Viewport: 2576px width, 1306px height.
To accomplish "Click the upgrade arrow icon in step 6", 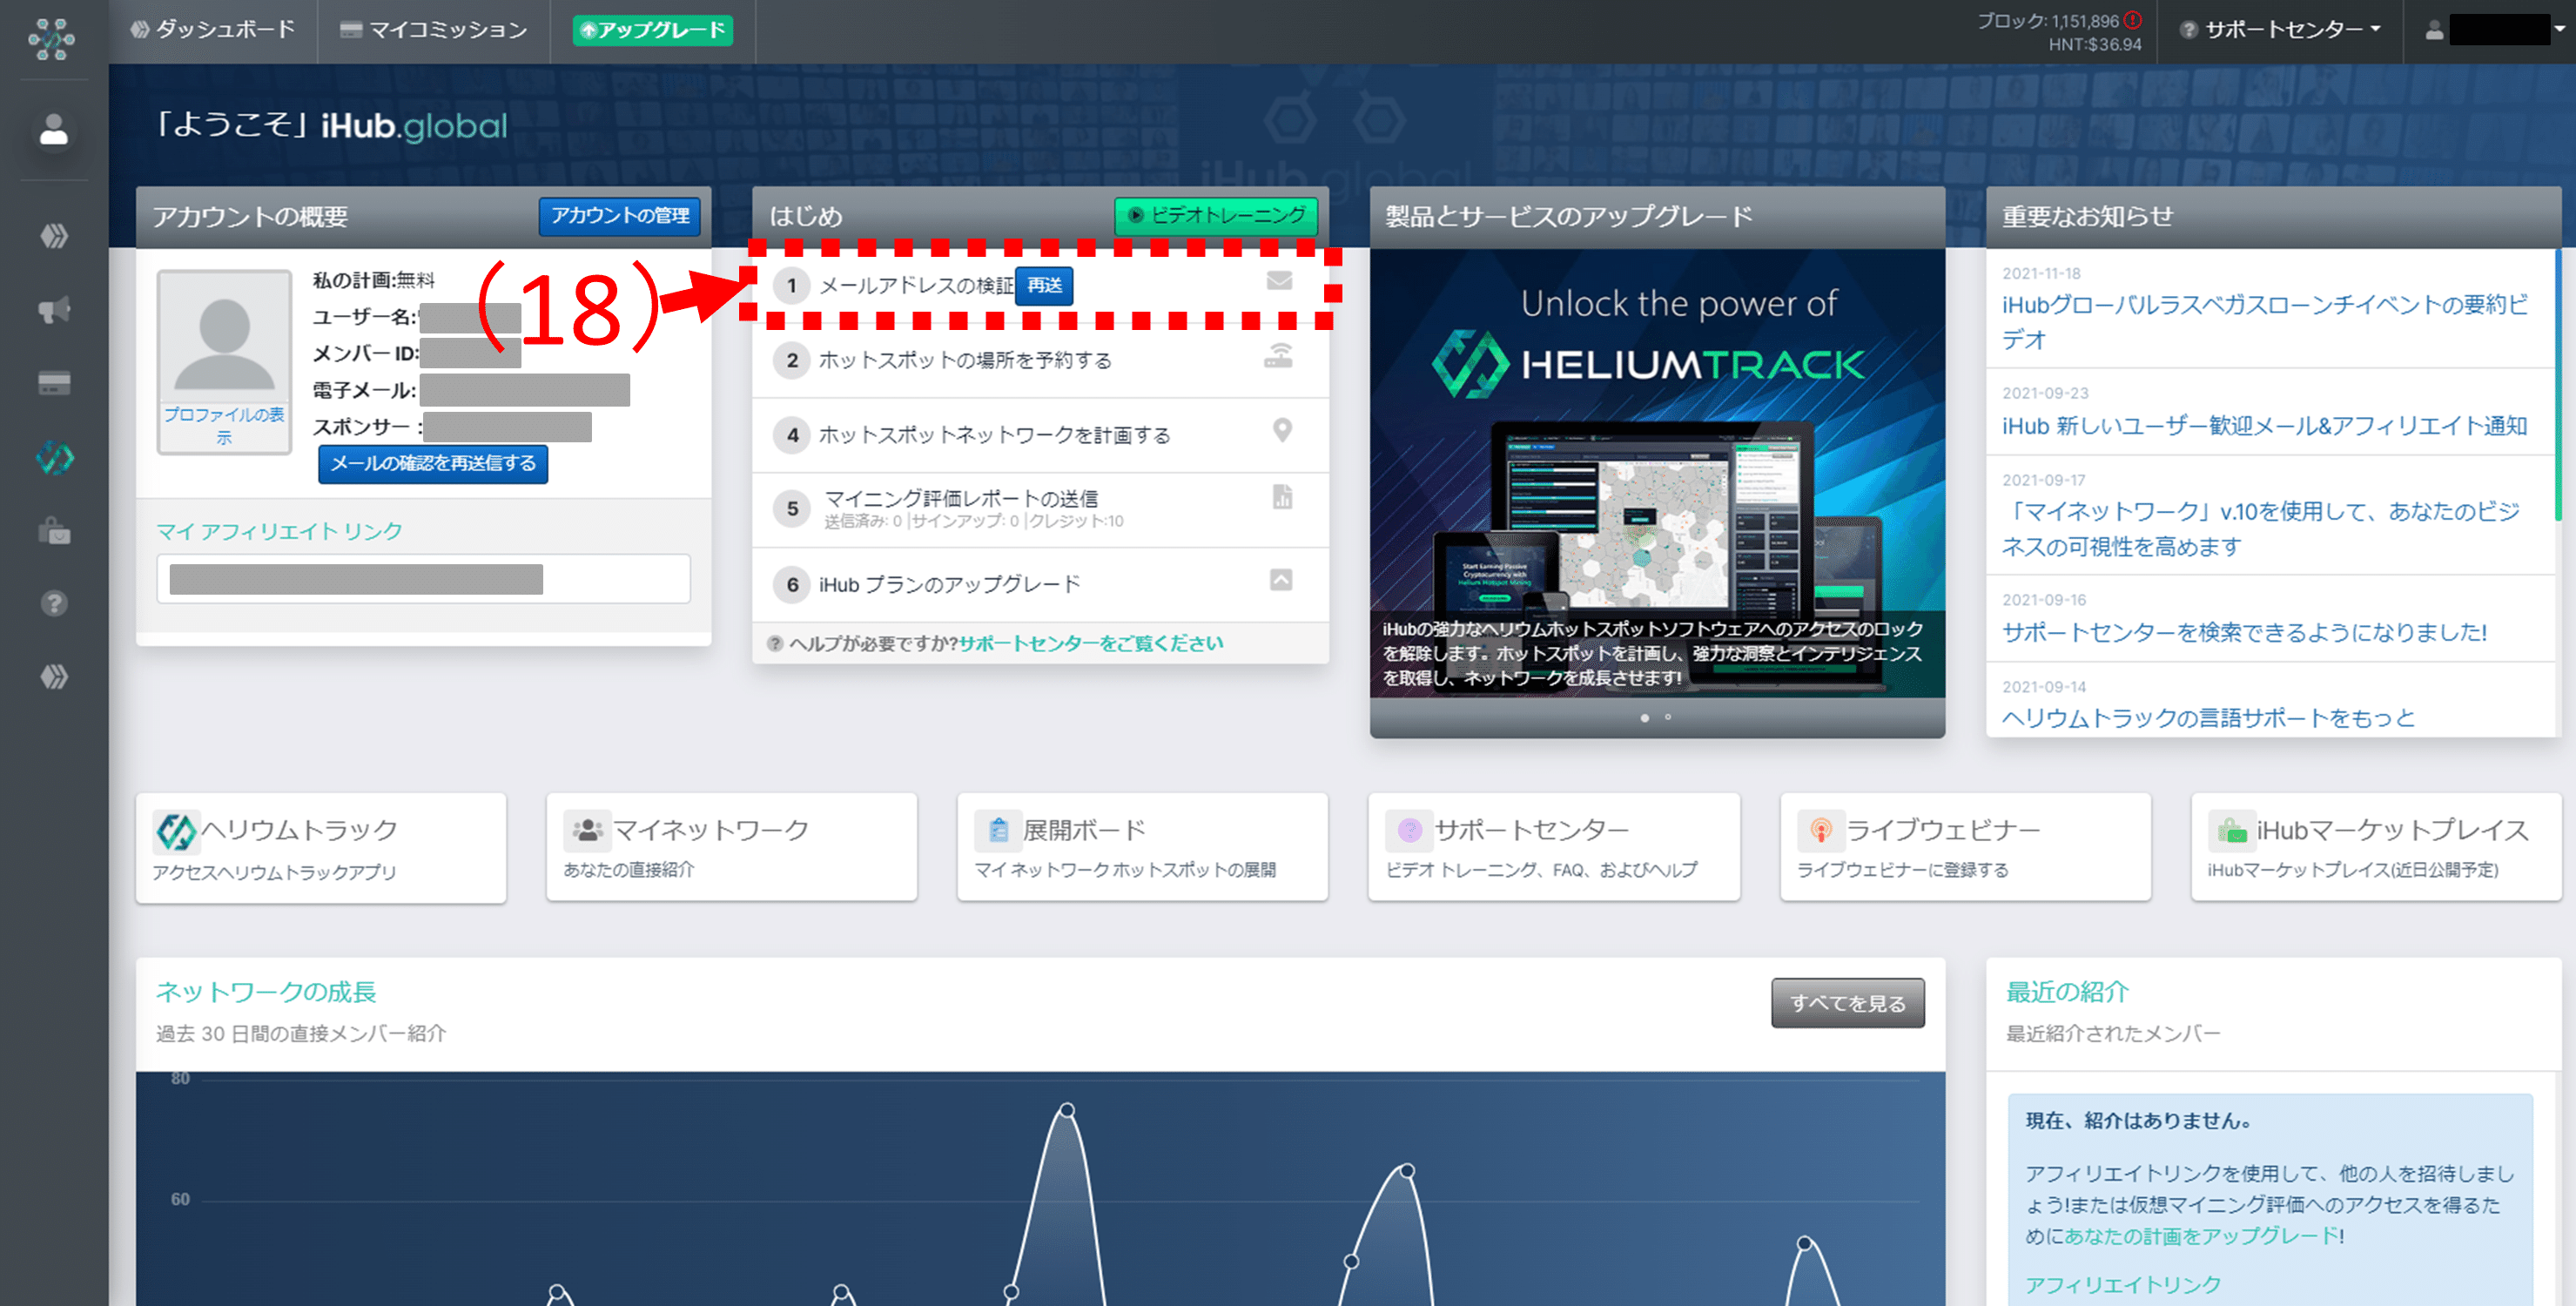I will tap(1281, 580).
